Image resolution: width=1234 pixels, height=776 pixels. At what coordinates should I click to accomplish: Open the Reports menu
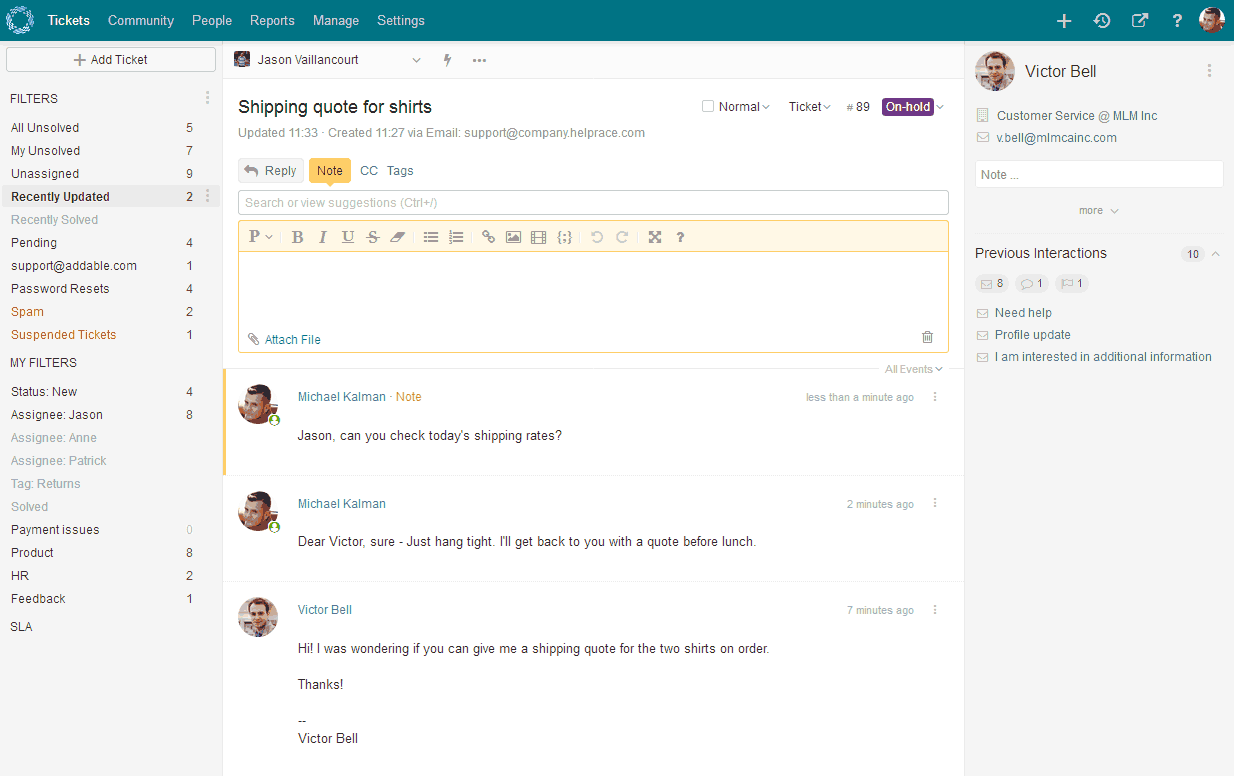click(272, 20)
